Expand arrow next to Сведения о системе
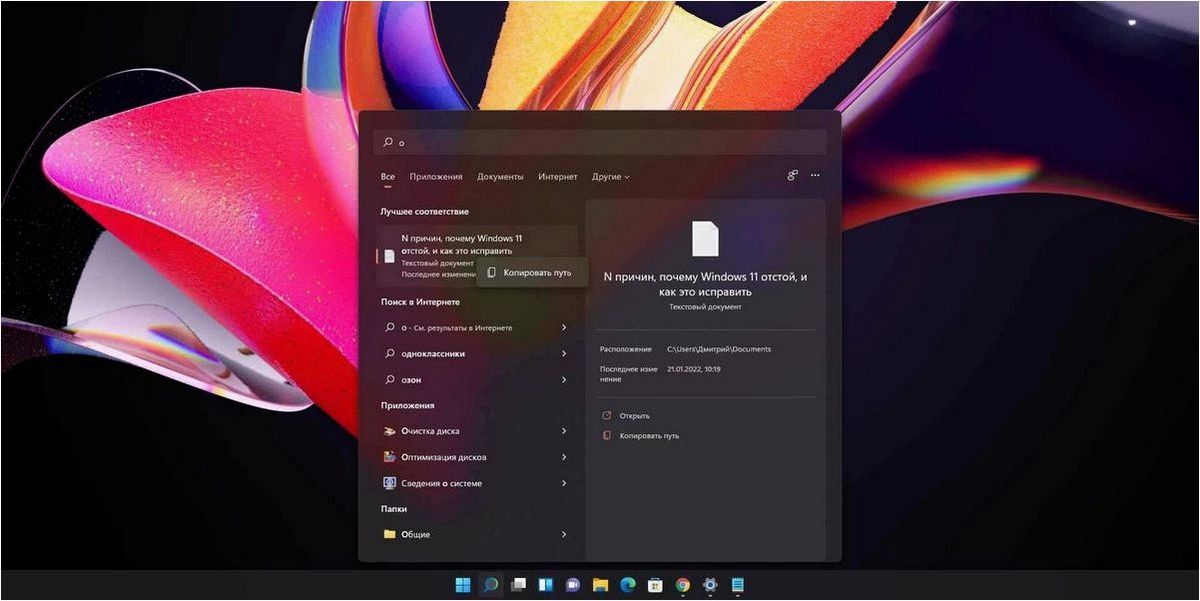 pyautogui.click(x=564, y=483)
